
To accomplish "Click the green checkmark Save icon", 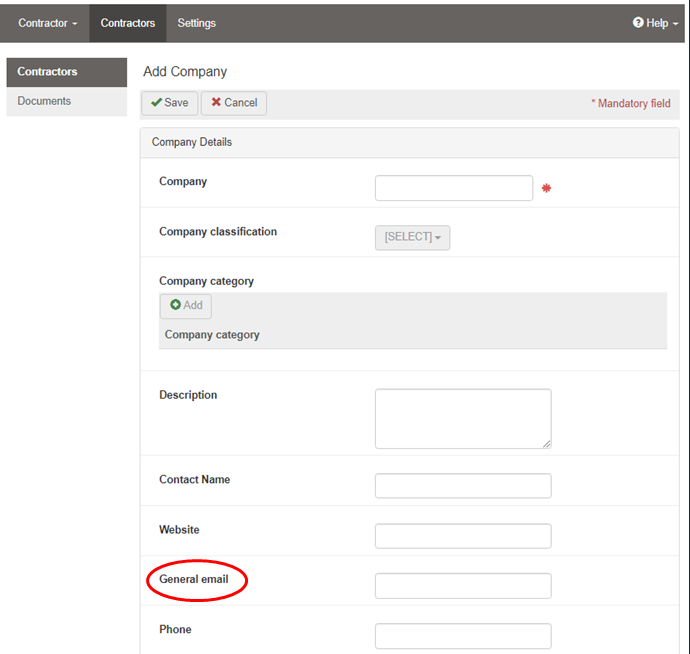I will pyautogui.click(x=157, y=103).
